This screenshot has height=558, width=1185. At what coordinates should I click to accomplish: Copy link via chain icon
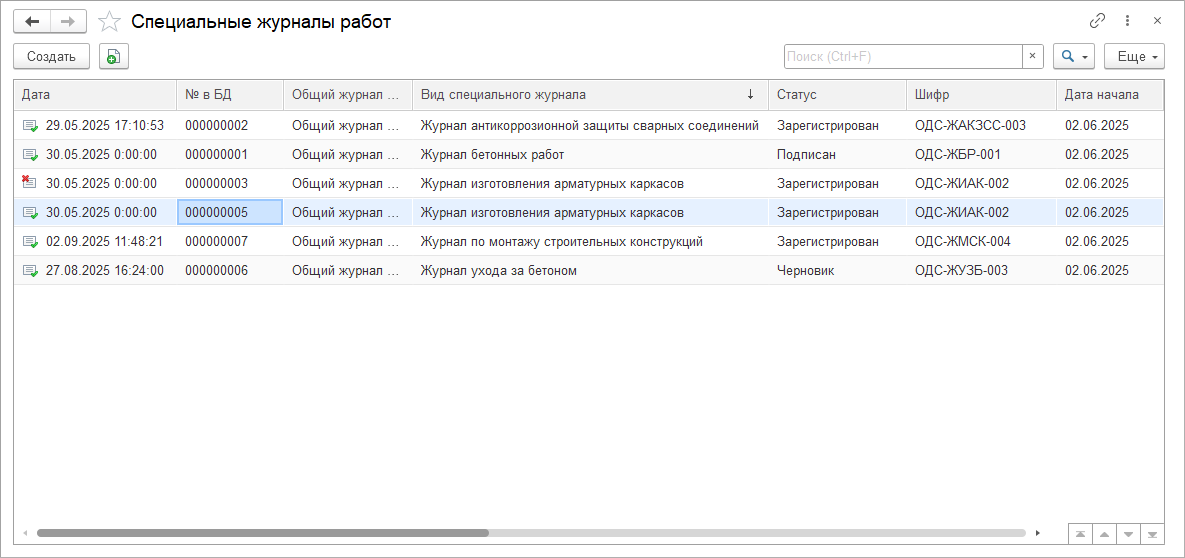click(x=1097, y=21)
